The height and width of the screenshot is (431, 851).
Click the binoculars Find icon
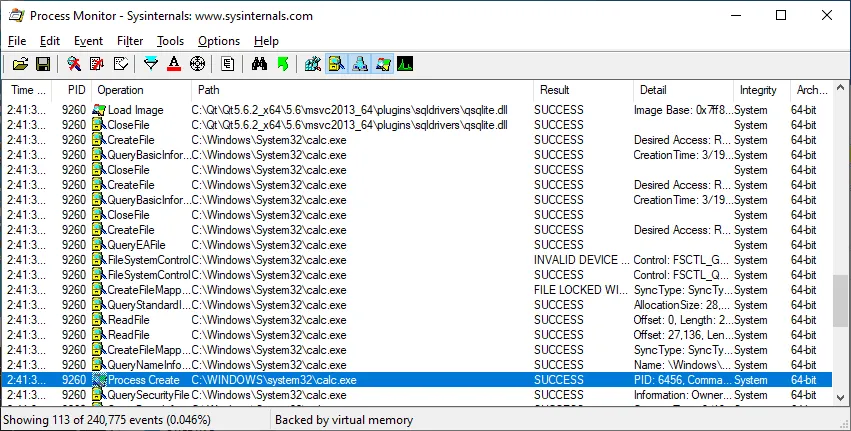[x=259, y=64]
